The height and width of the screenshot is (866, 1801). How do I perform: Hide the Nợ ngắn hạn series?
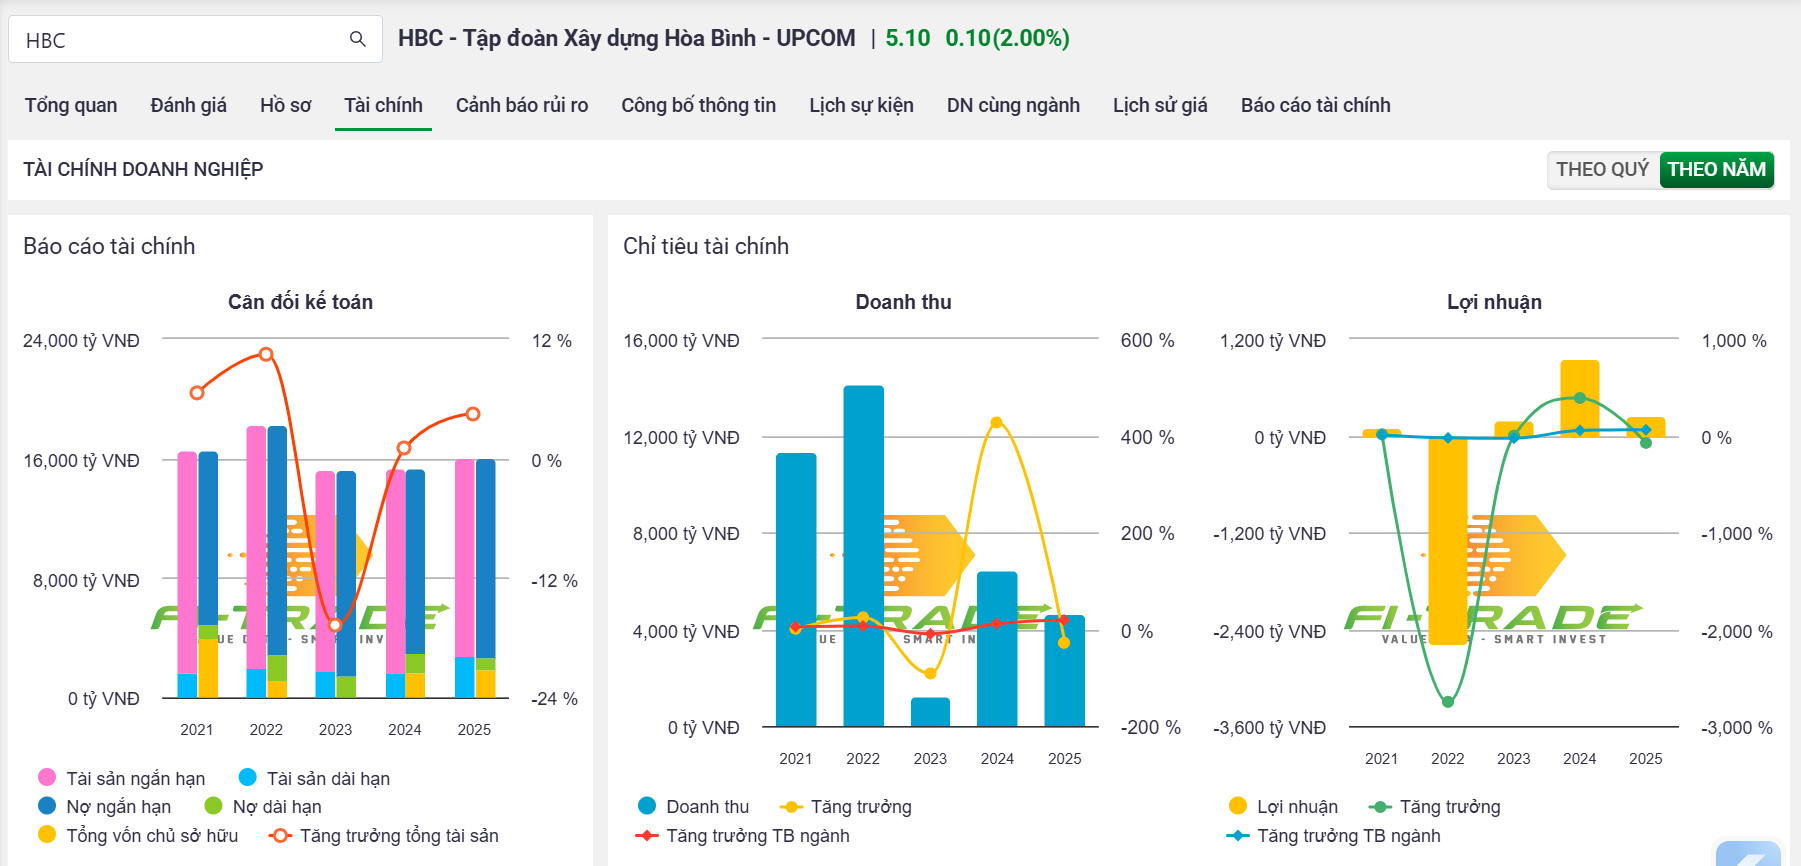[104, 806]
